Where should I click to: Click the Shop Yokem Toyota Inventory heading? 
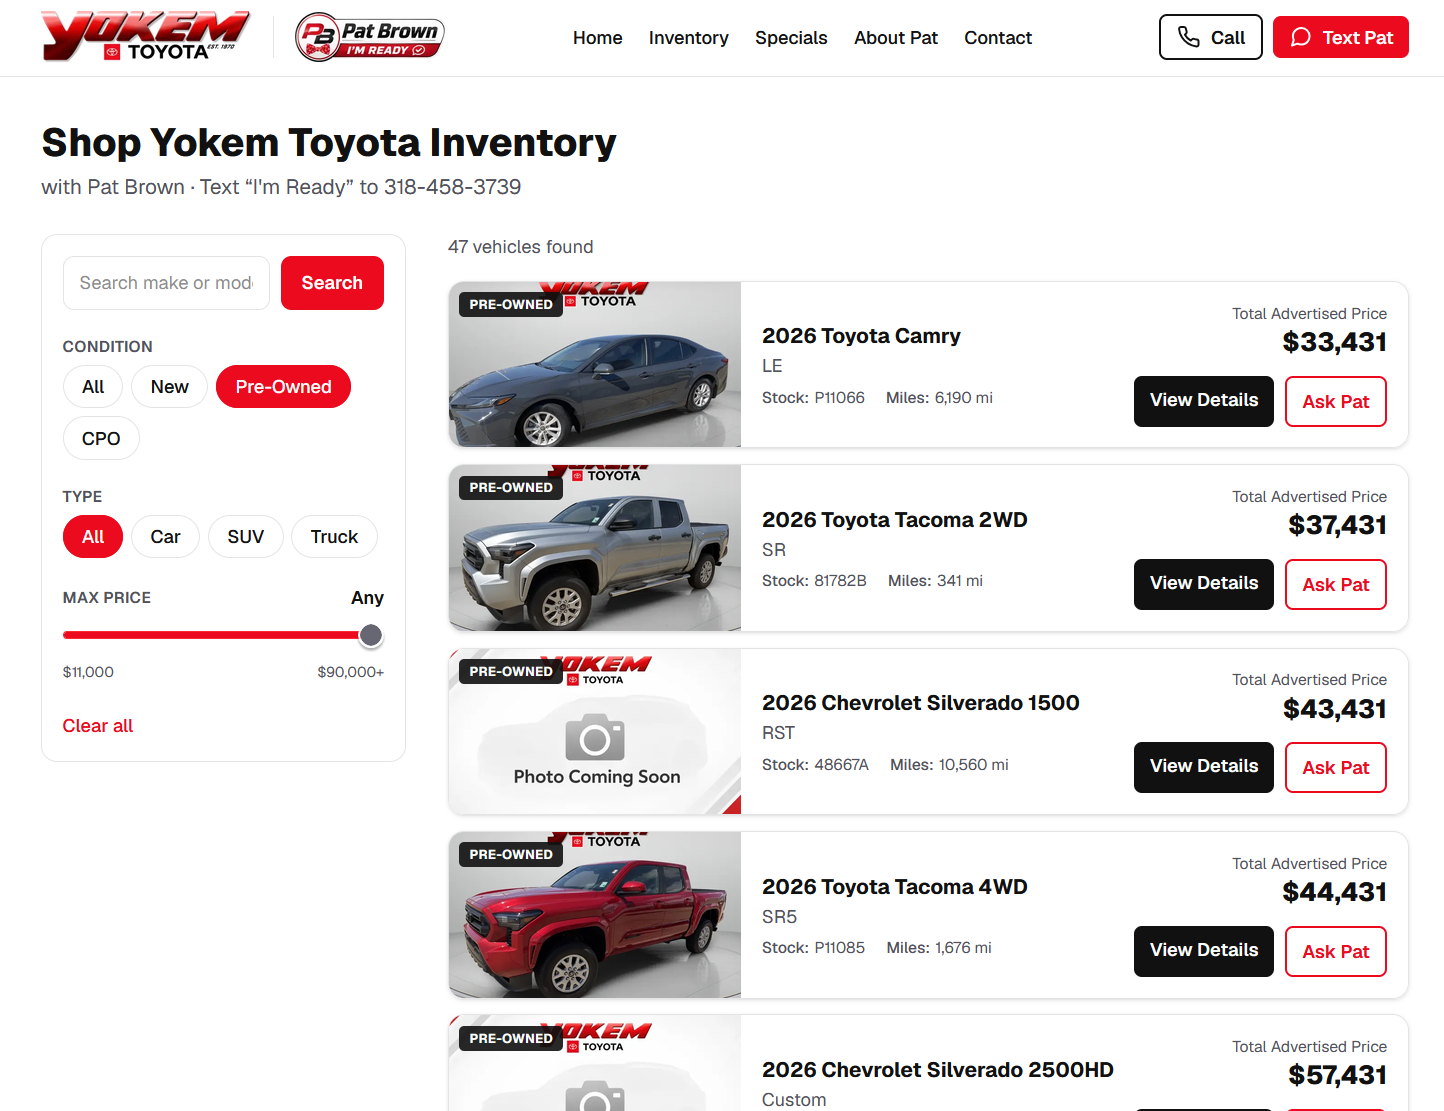tap(329, 143)
